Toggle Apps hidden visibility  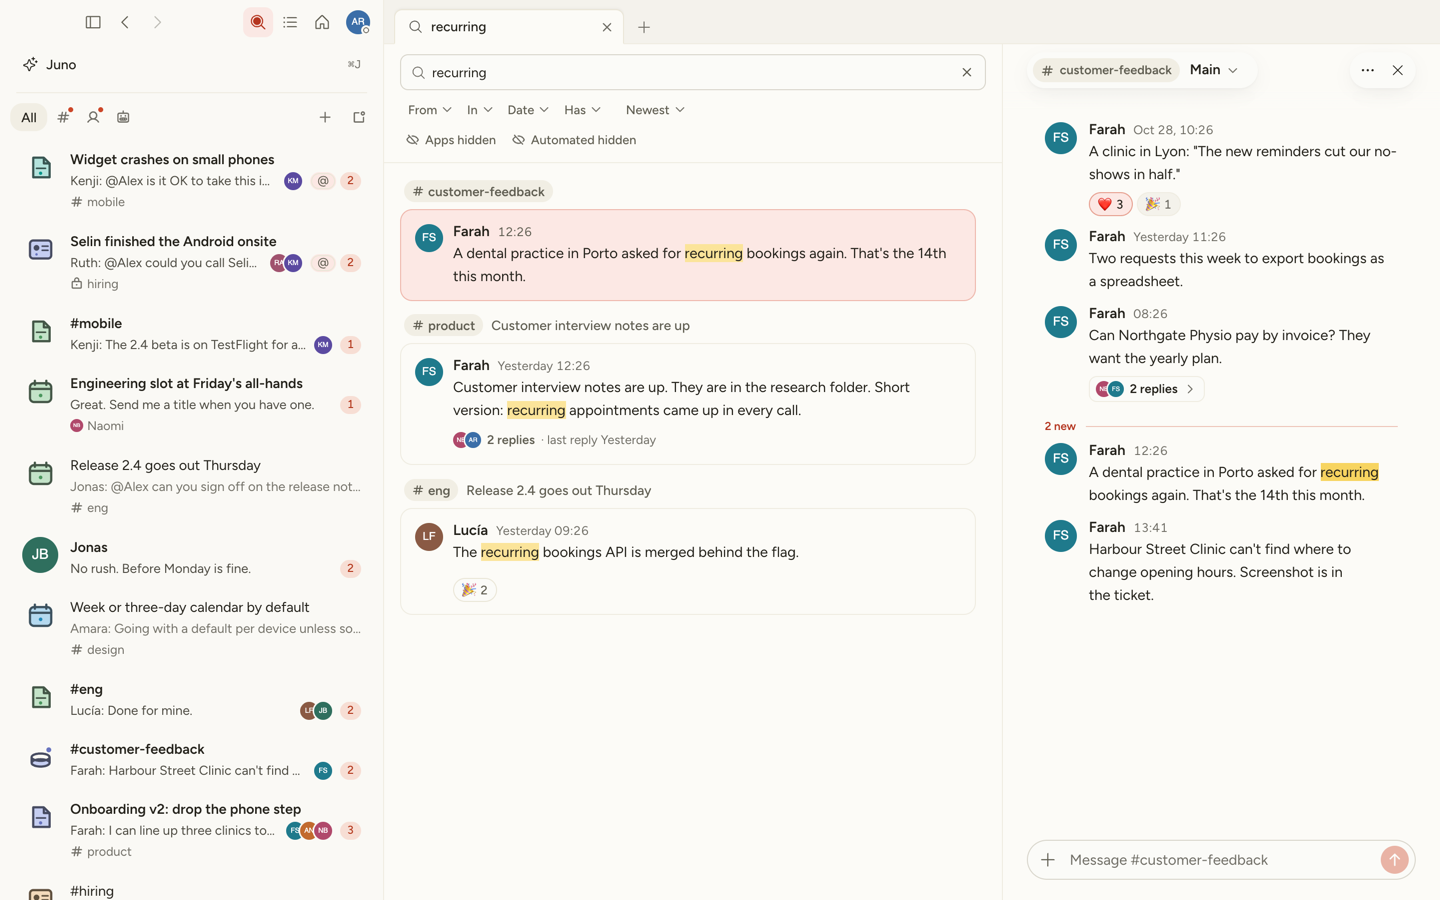pos(451,140)
